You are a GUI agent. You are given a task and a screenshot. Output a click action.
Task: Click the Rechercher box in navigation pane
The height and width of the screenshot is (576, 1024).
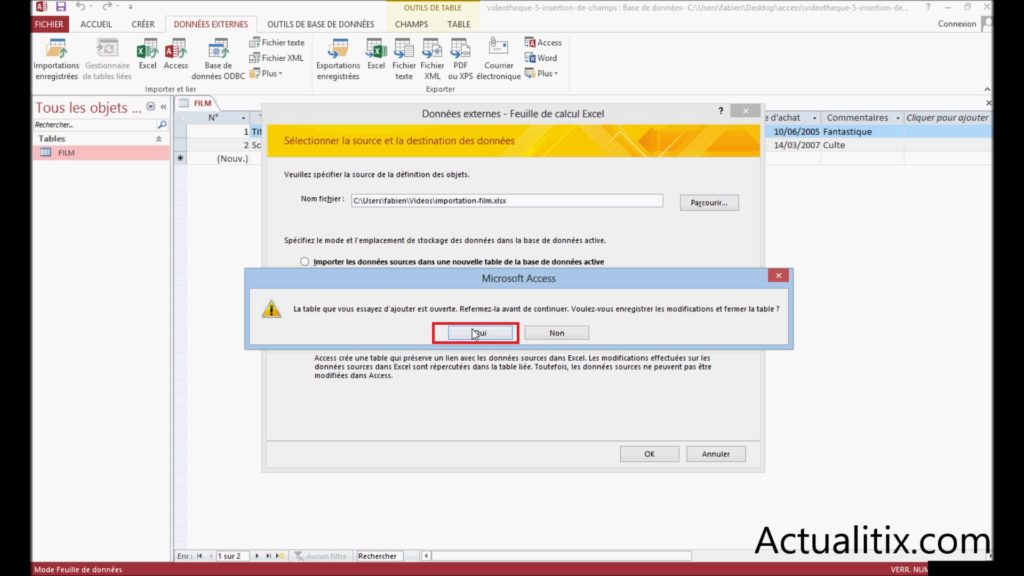pyautogui.click(x=95, y=125)
